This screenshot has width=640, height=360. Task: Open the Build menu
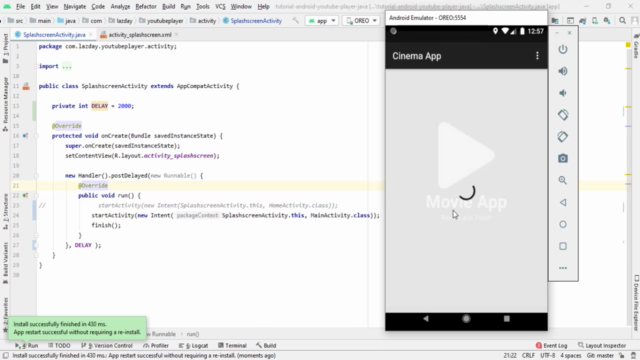pyautogui.click(x=169, y=7)
